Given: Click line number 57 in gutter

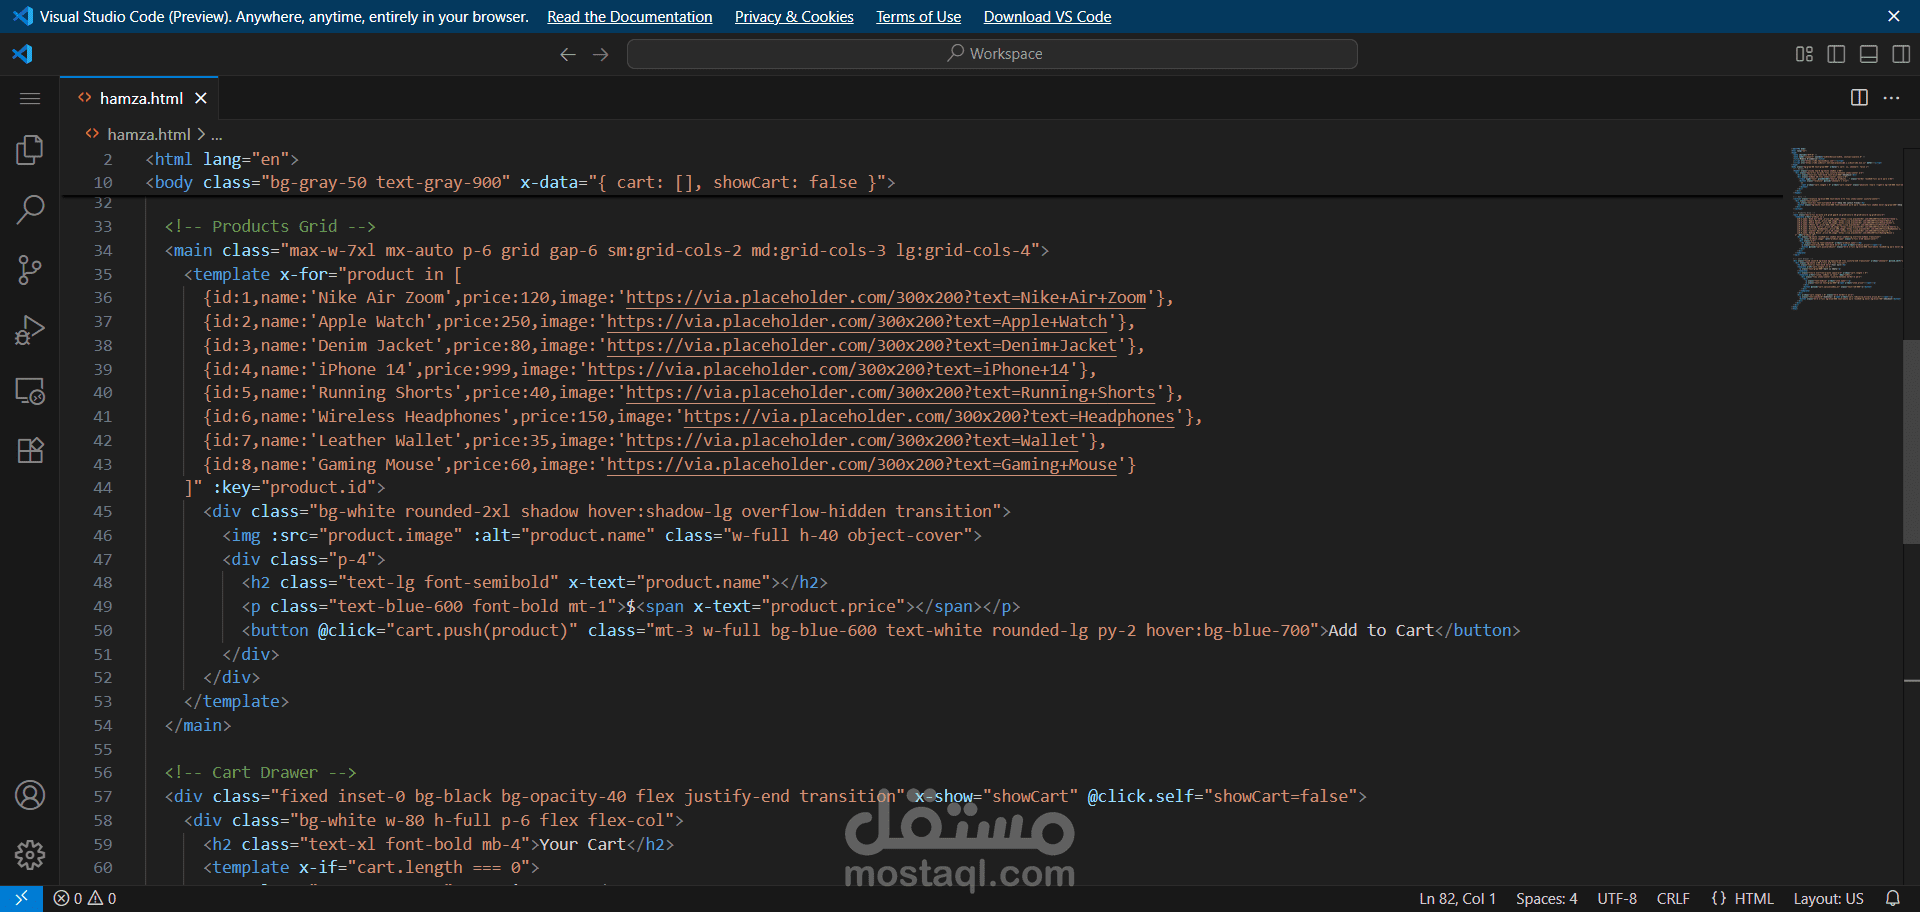Looking at the screenshot, I should (x=103, y=796).
